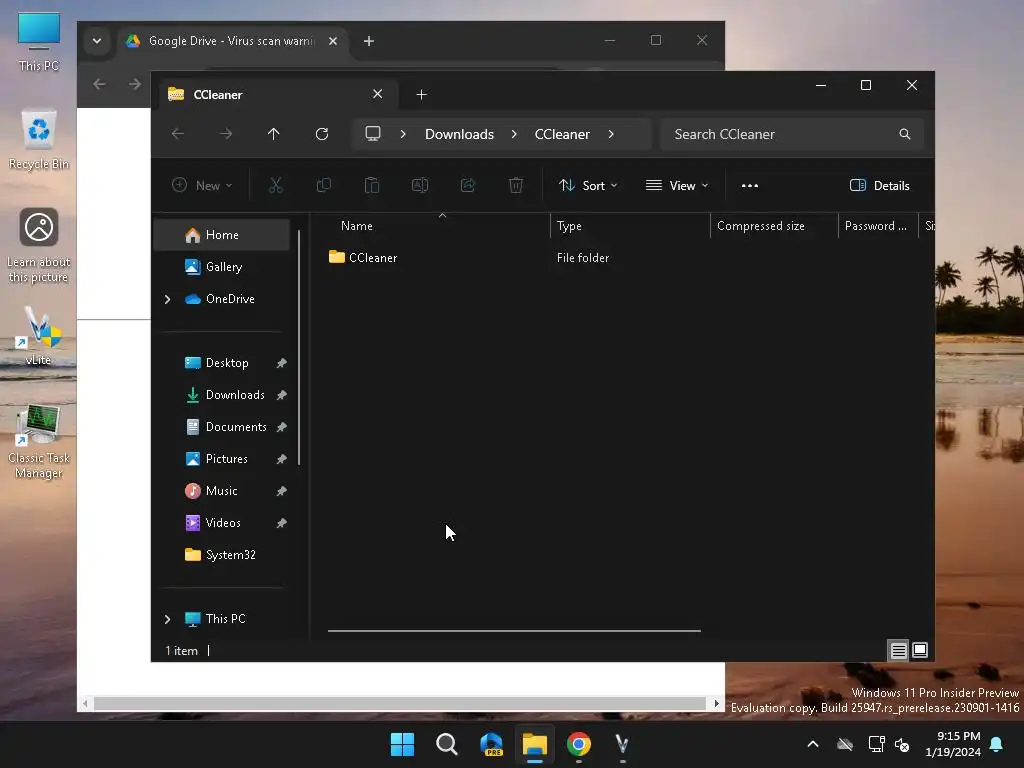Close the Google Drive Chrome tab
The width and height of the screenshot is (1024, 768).
click(x=333, y=41)
